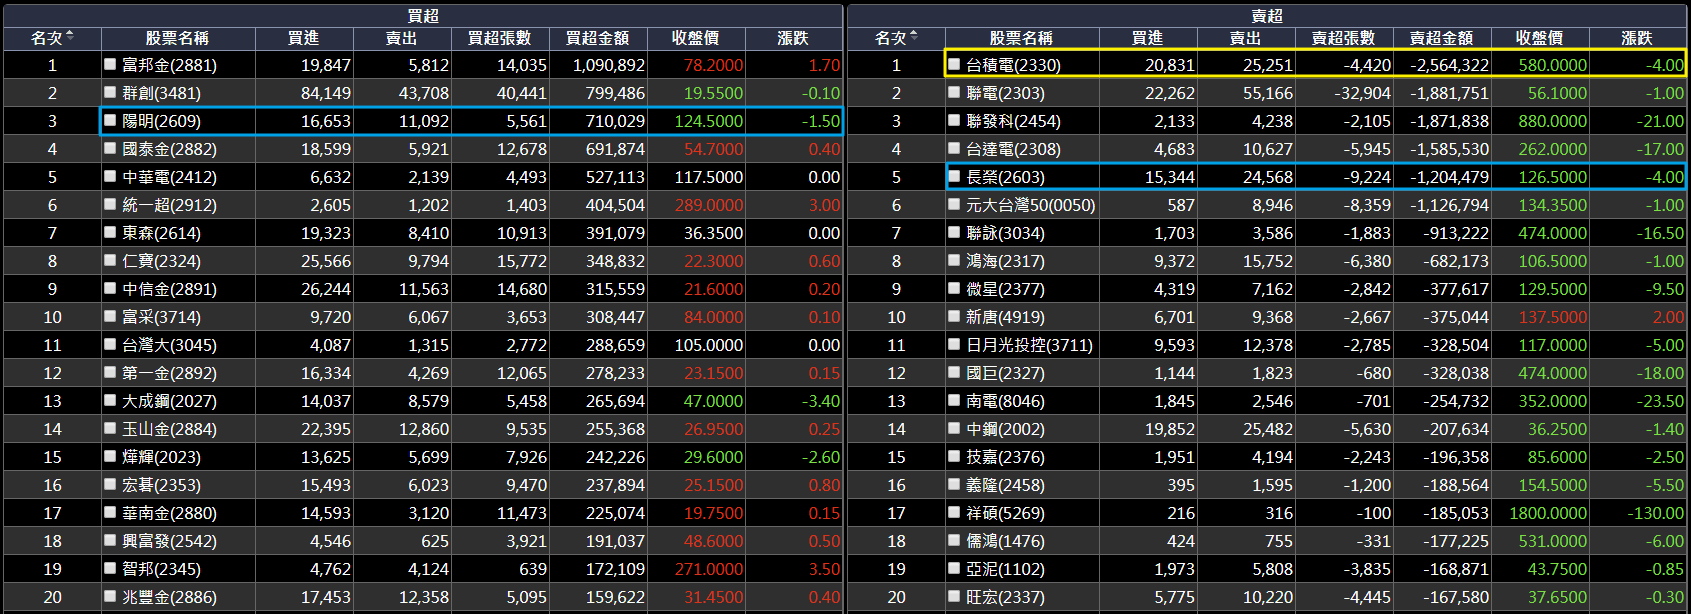Open stock 微星(2377)

[x=1005, y=289]
